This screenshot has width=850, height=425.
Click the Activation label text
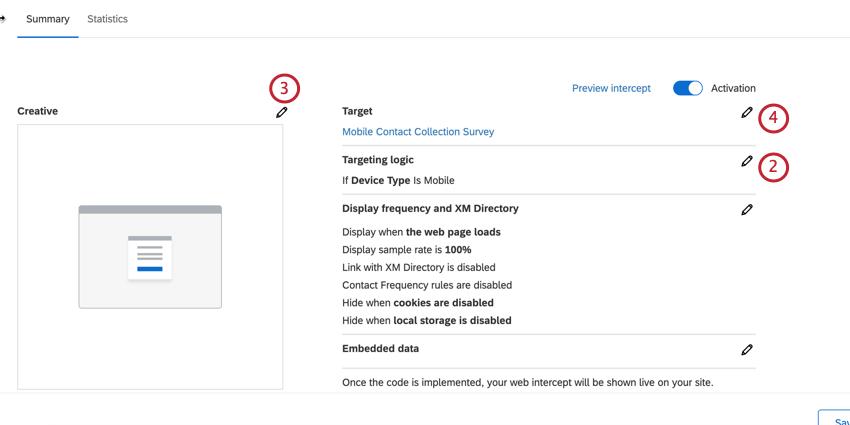click(733, 88)
